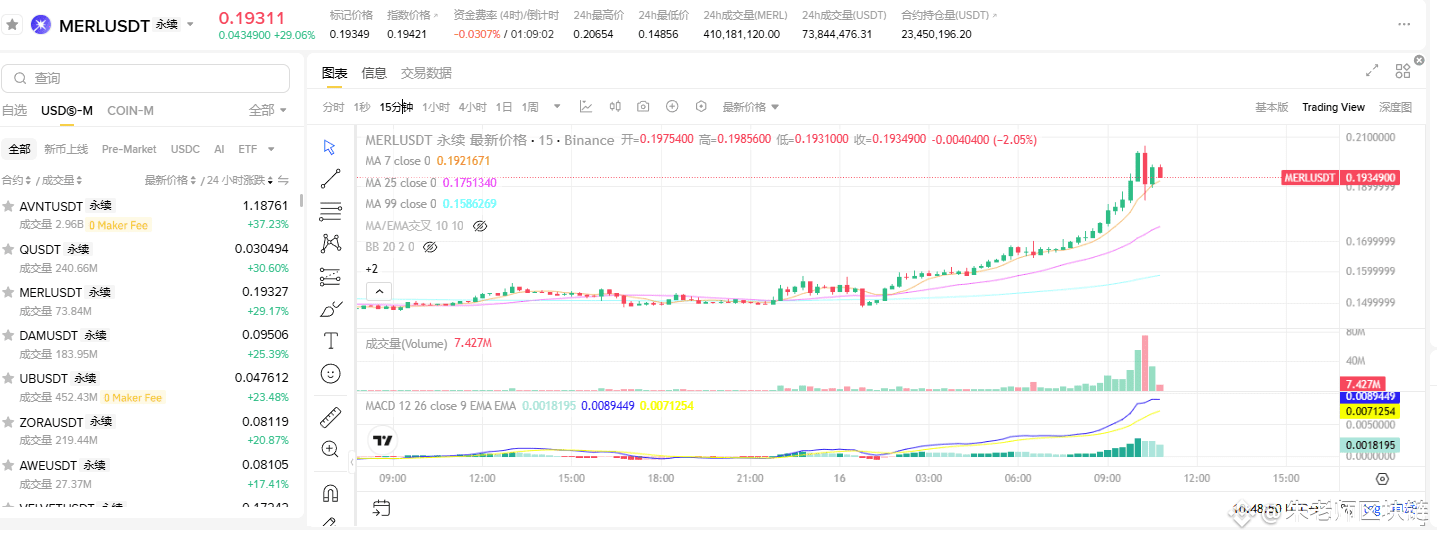Change the candlestick chart style icon

pyautogui.click(x=615, y=107)
